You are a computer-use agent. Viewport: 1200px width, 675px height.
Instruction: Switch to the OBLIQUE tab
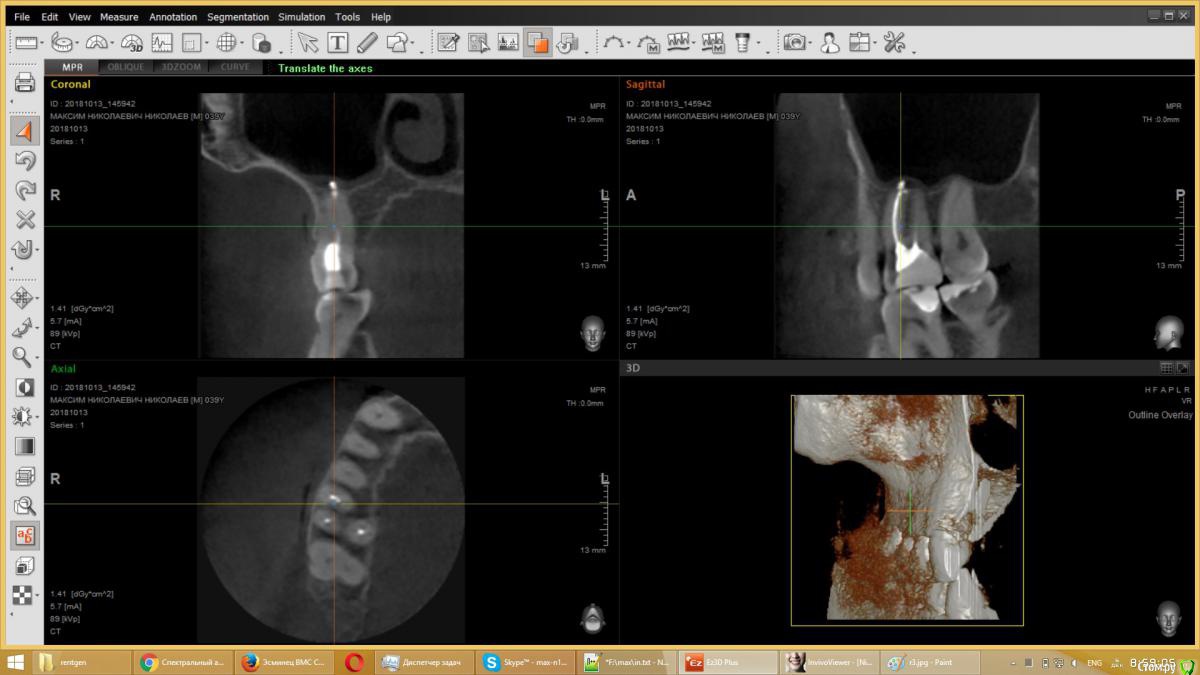click(x=125, y=68)
